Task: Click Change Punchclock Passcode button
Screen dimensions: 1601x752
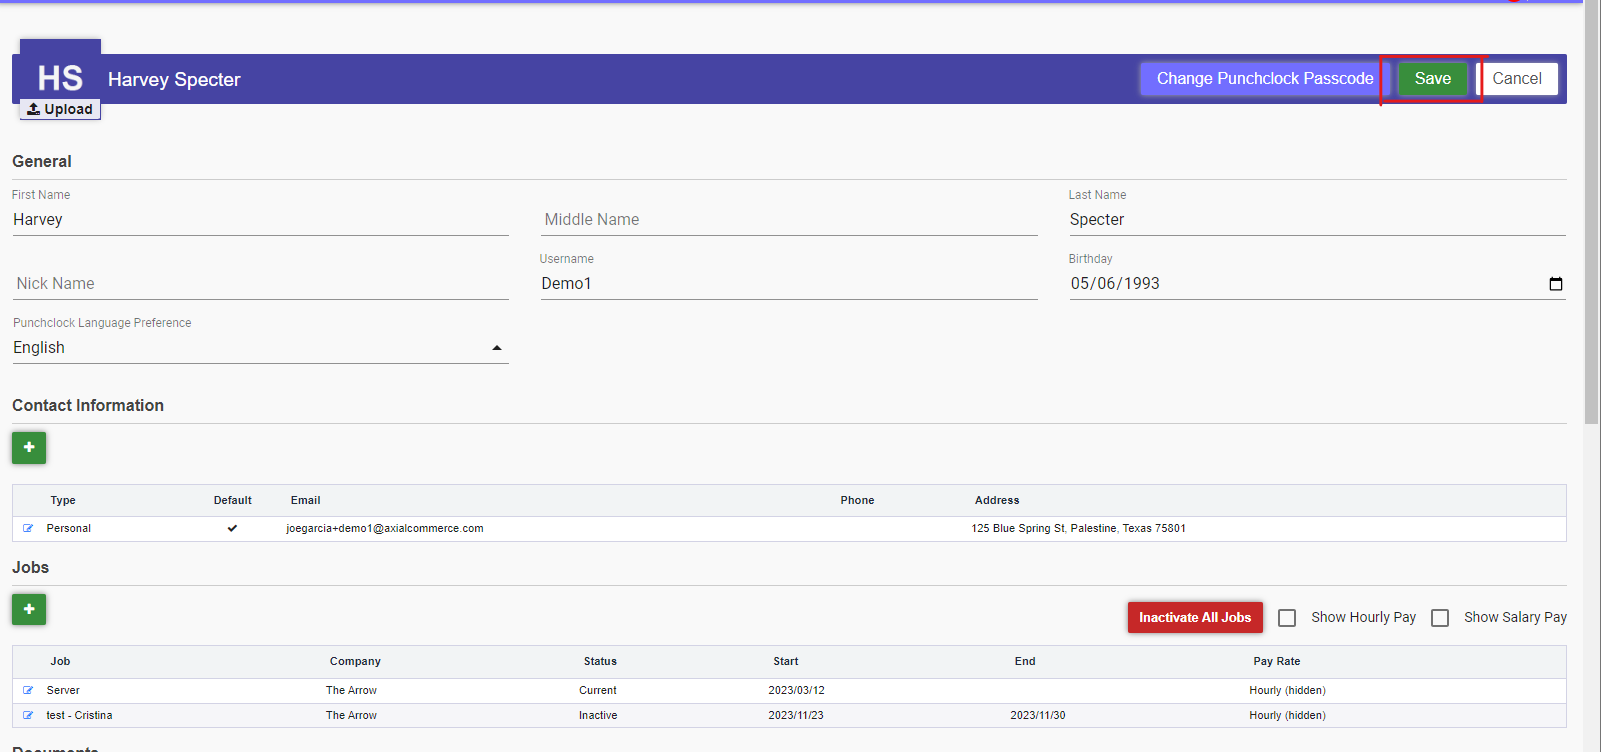Action: (1264, 79)
